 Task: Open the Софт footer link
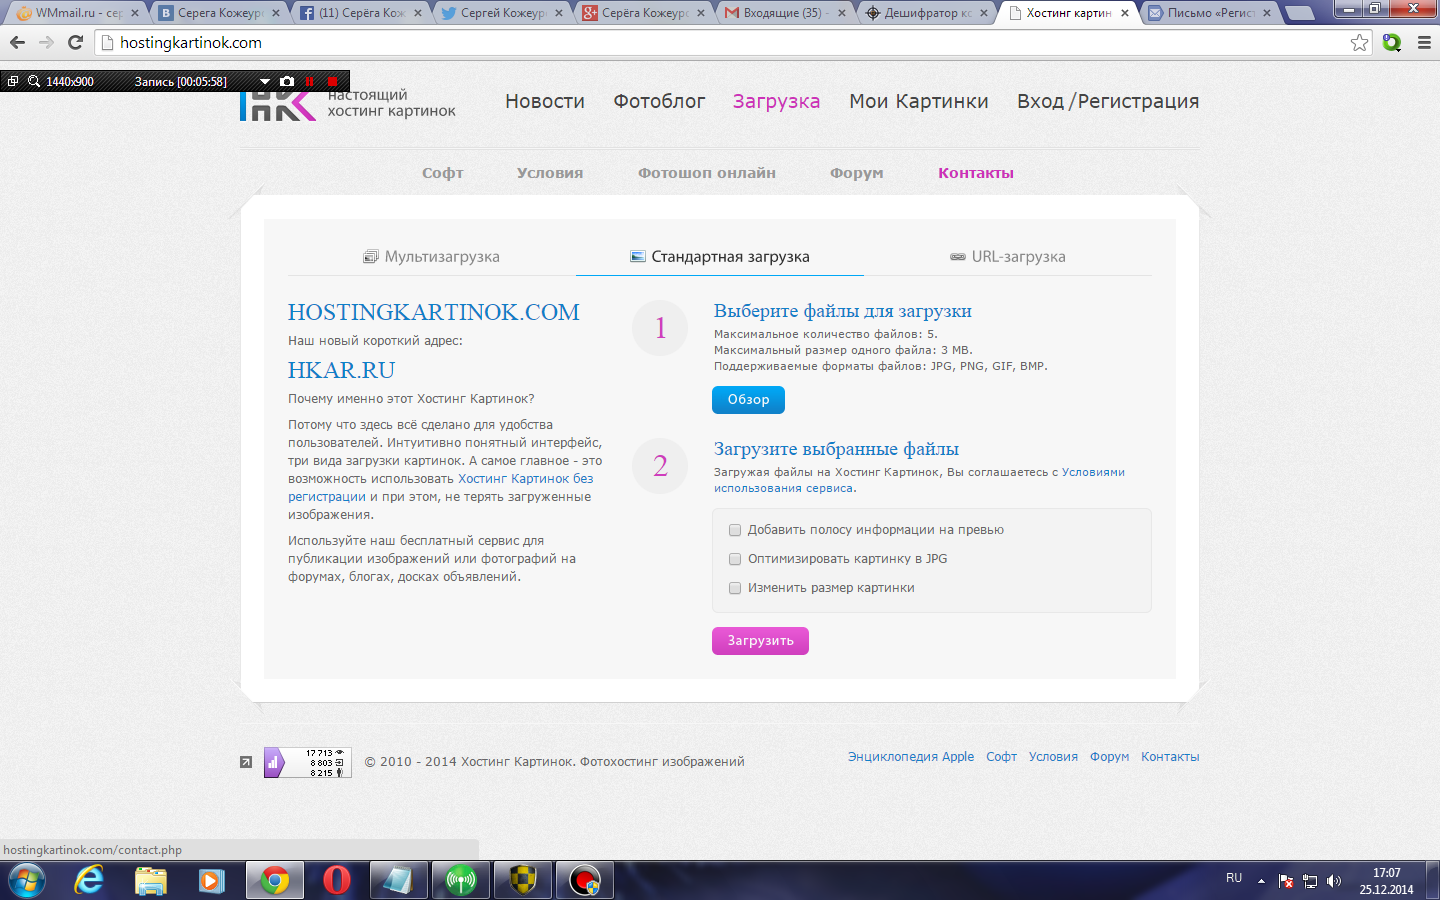tap(1001, 757)
